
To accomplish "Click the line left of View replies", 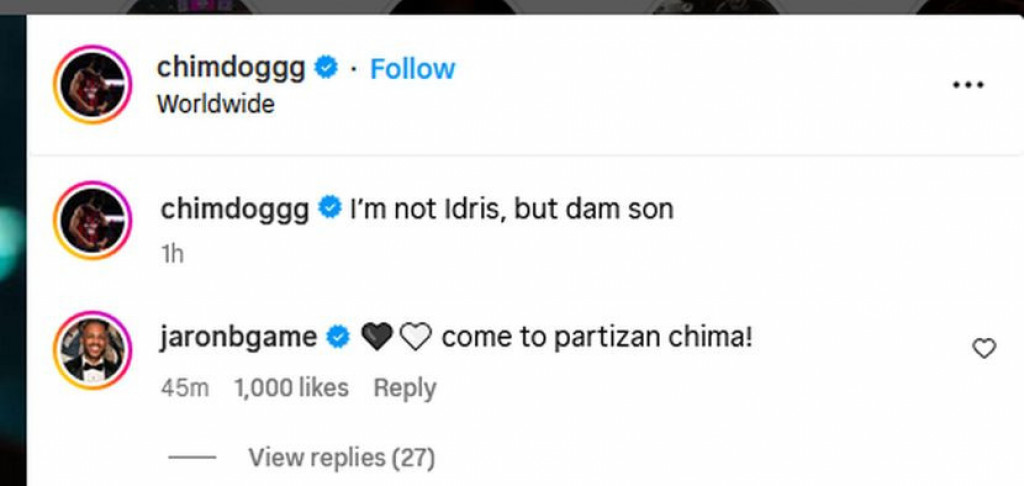I will coord(192,458).
